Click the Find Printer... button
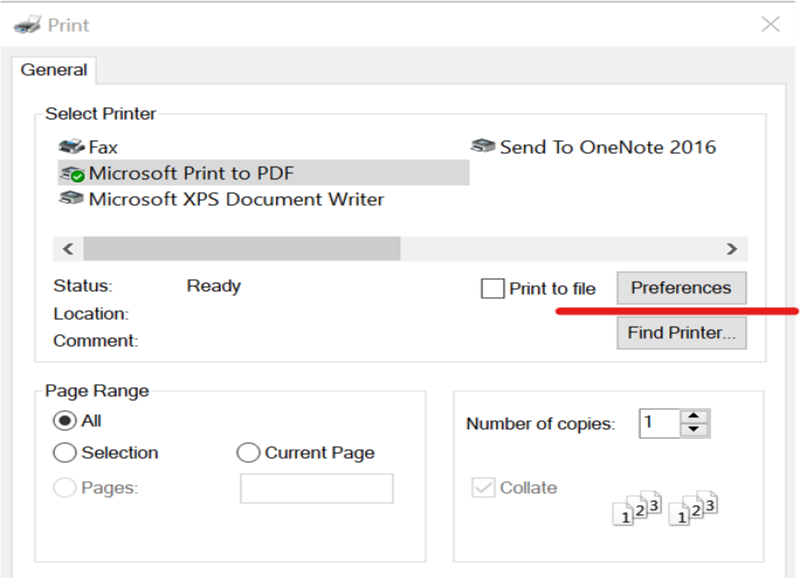This screenshot has height=578, width=800. click(x=681, y=333)
